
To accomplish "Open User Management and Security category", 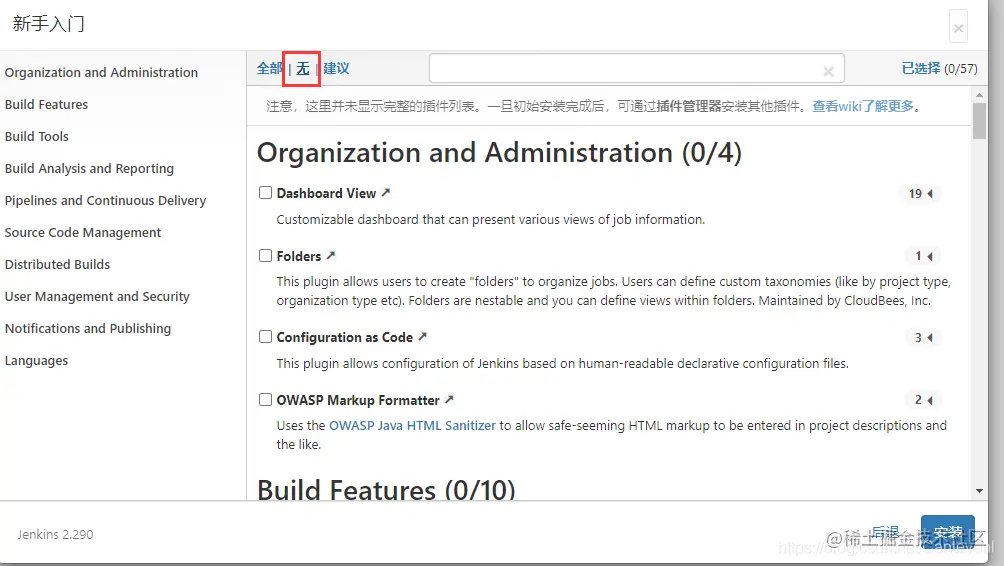I will [x=97, y=296].
